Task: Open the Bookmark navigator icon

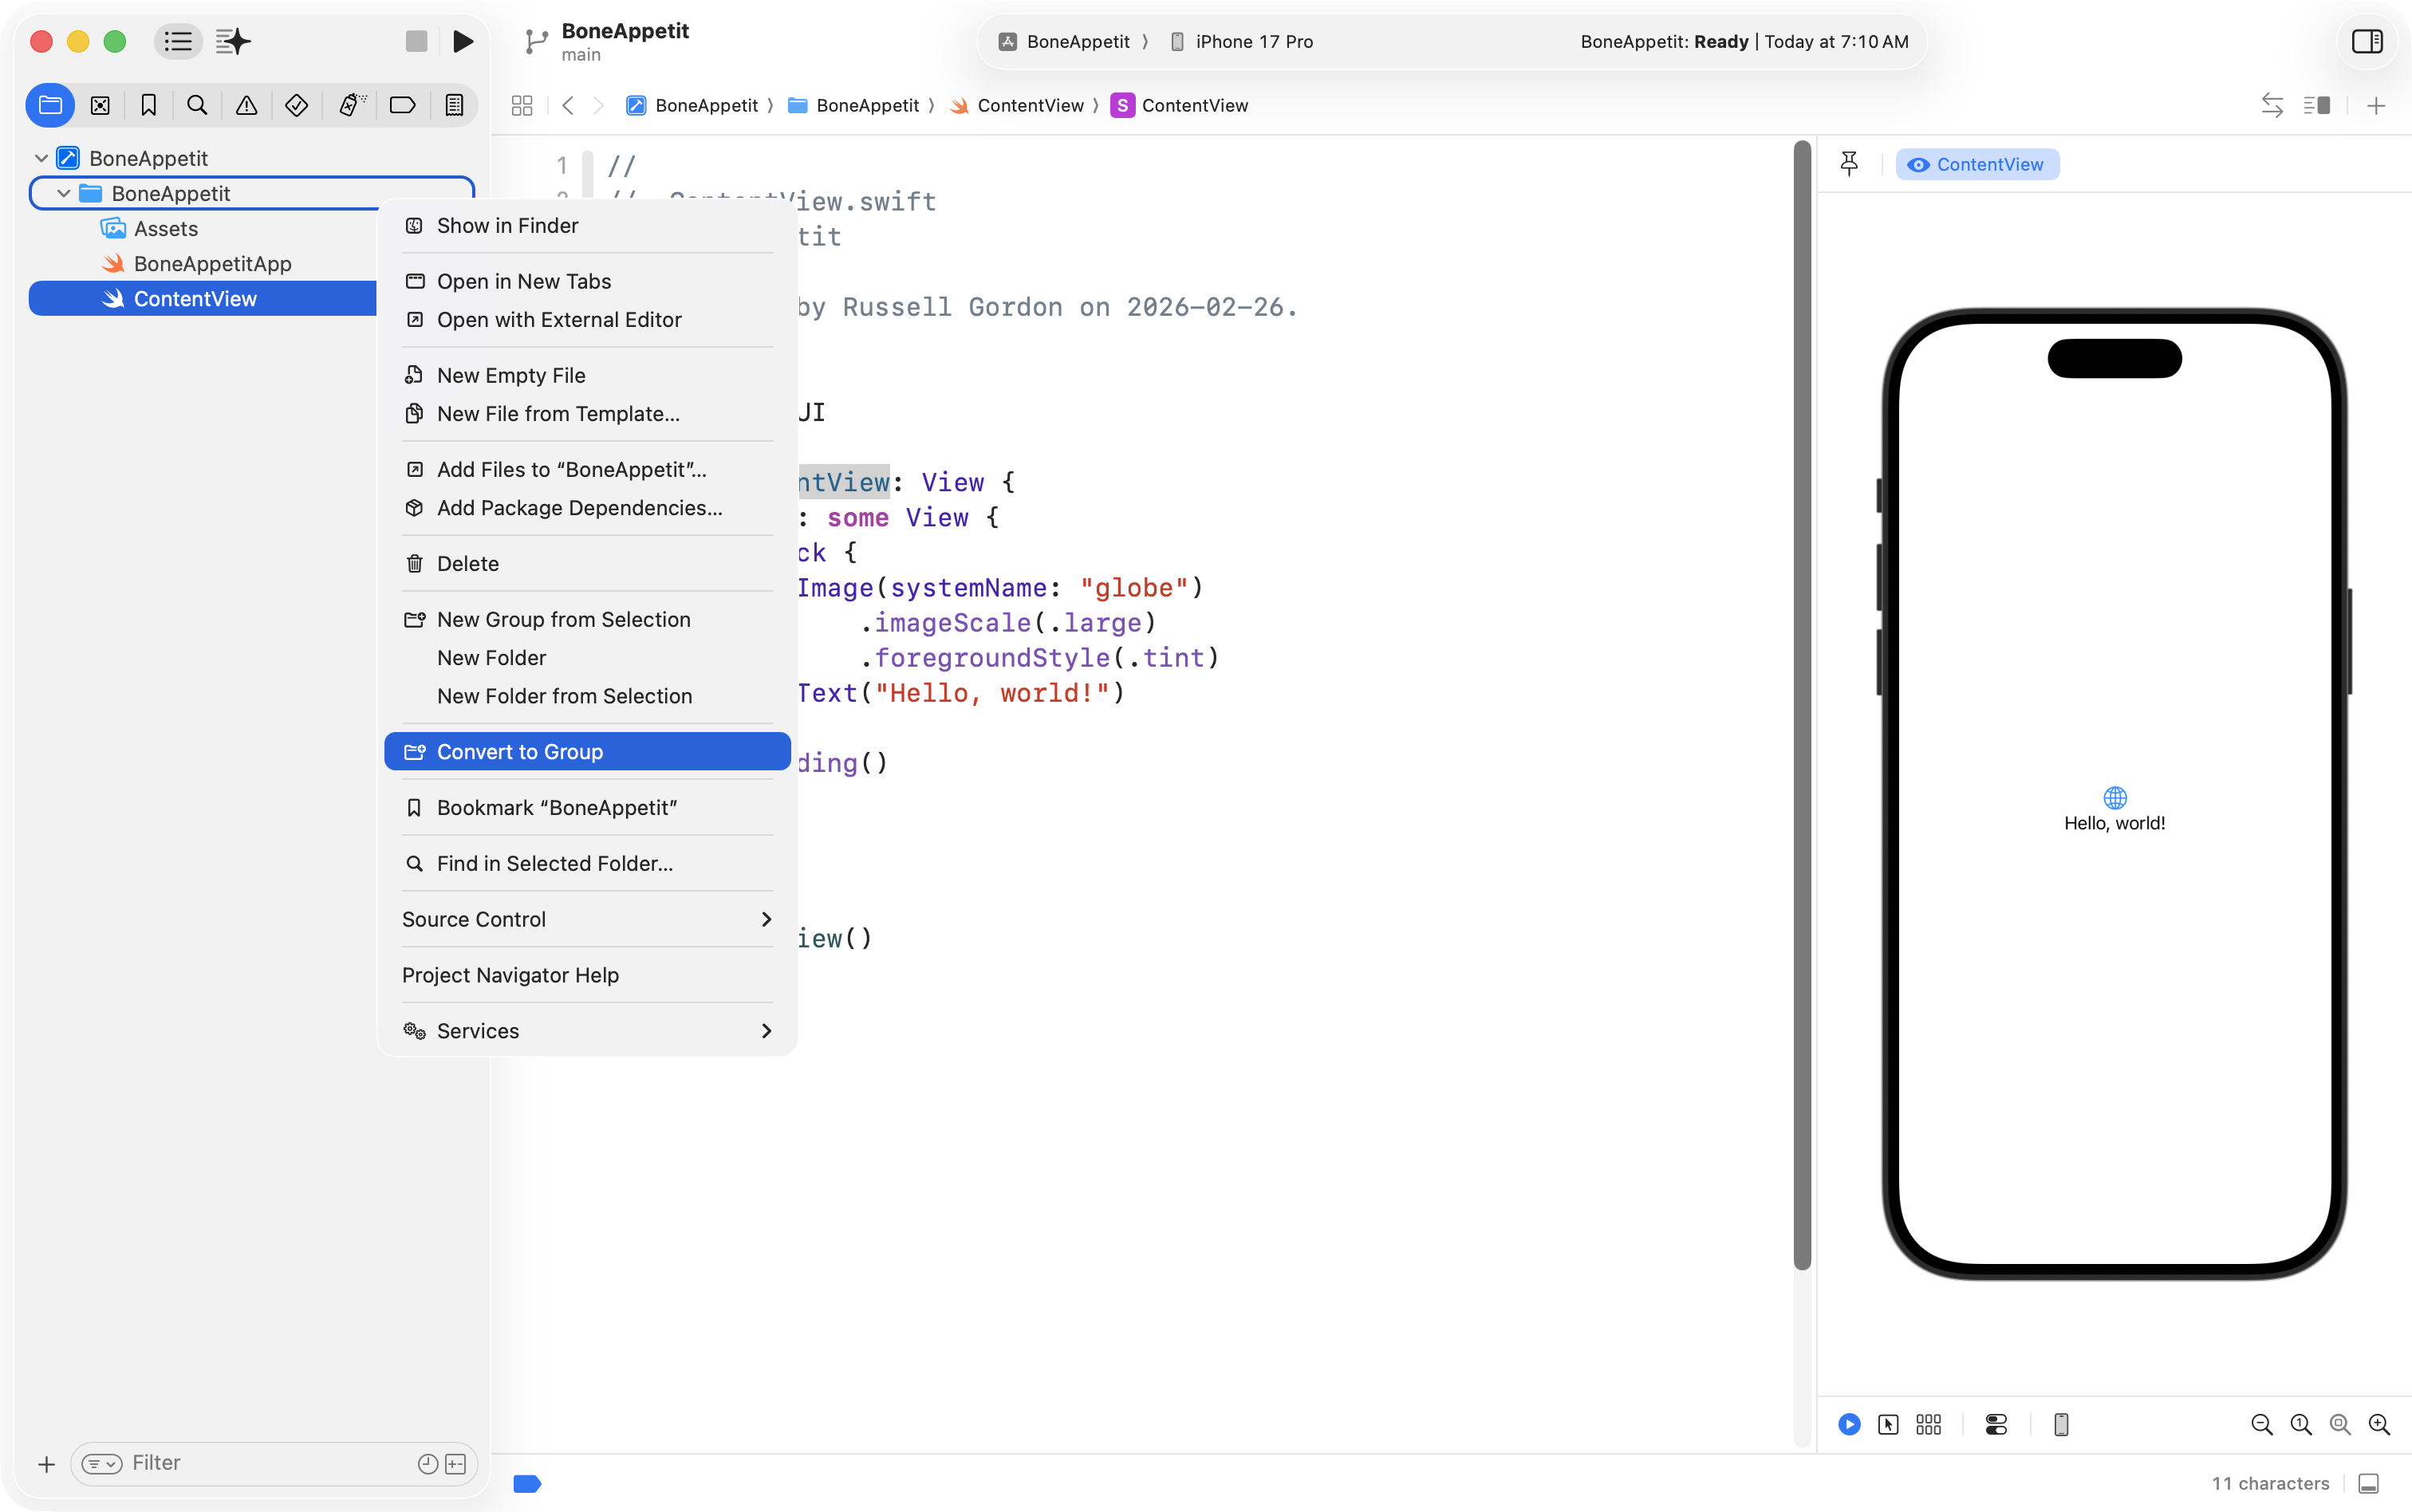Action: [x=149, y=105]
